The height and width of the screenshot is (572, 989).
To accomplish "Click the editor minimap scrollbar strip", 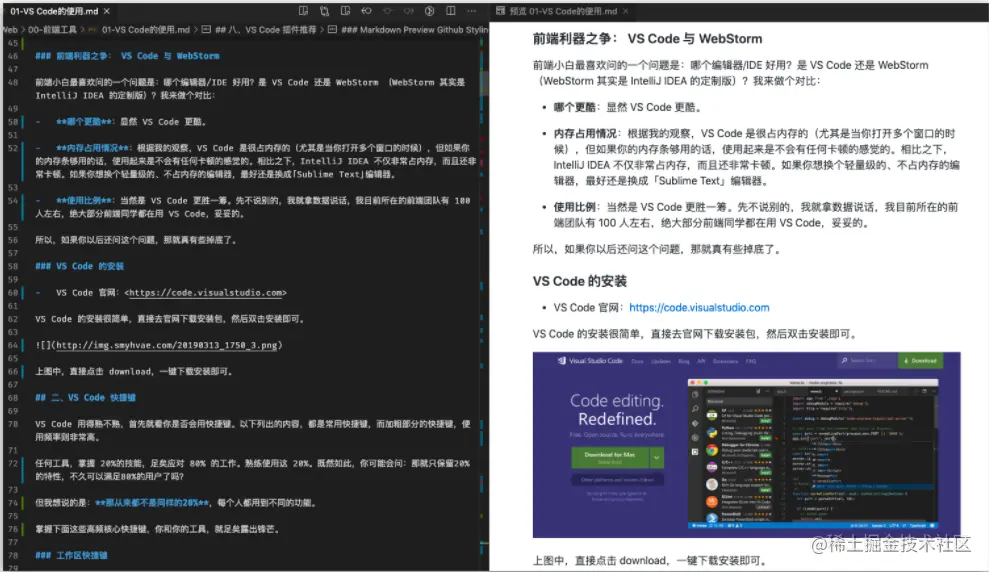I will 484,303.
